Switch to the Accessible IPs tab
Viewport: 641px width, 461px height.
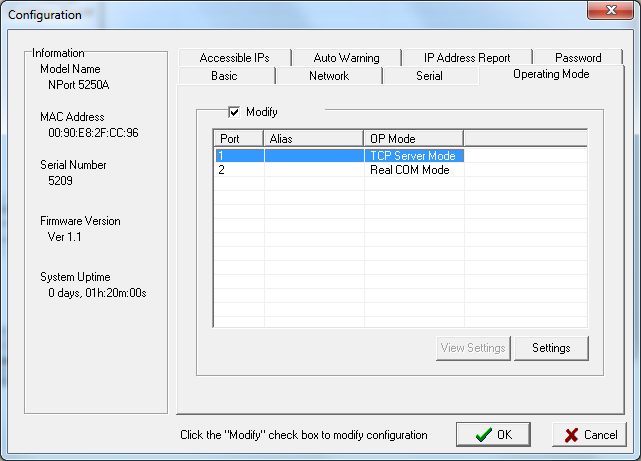[234, 58]
